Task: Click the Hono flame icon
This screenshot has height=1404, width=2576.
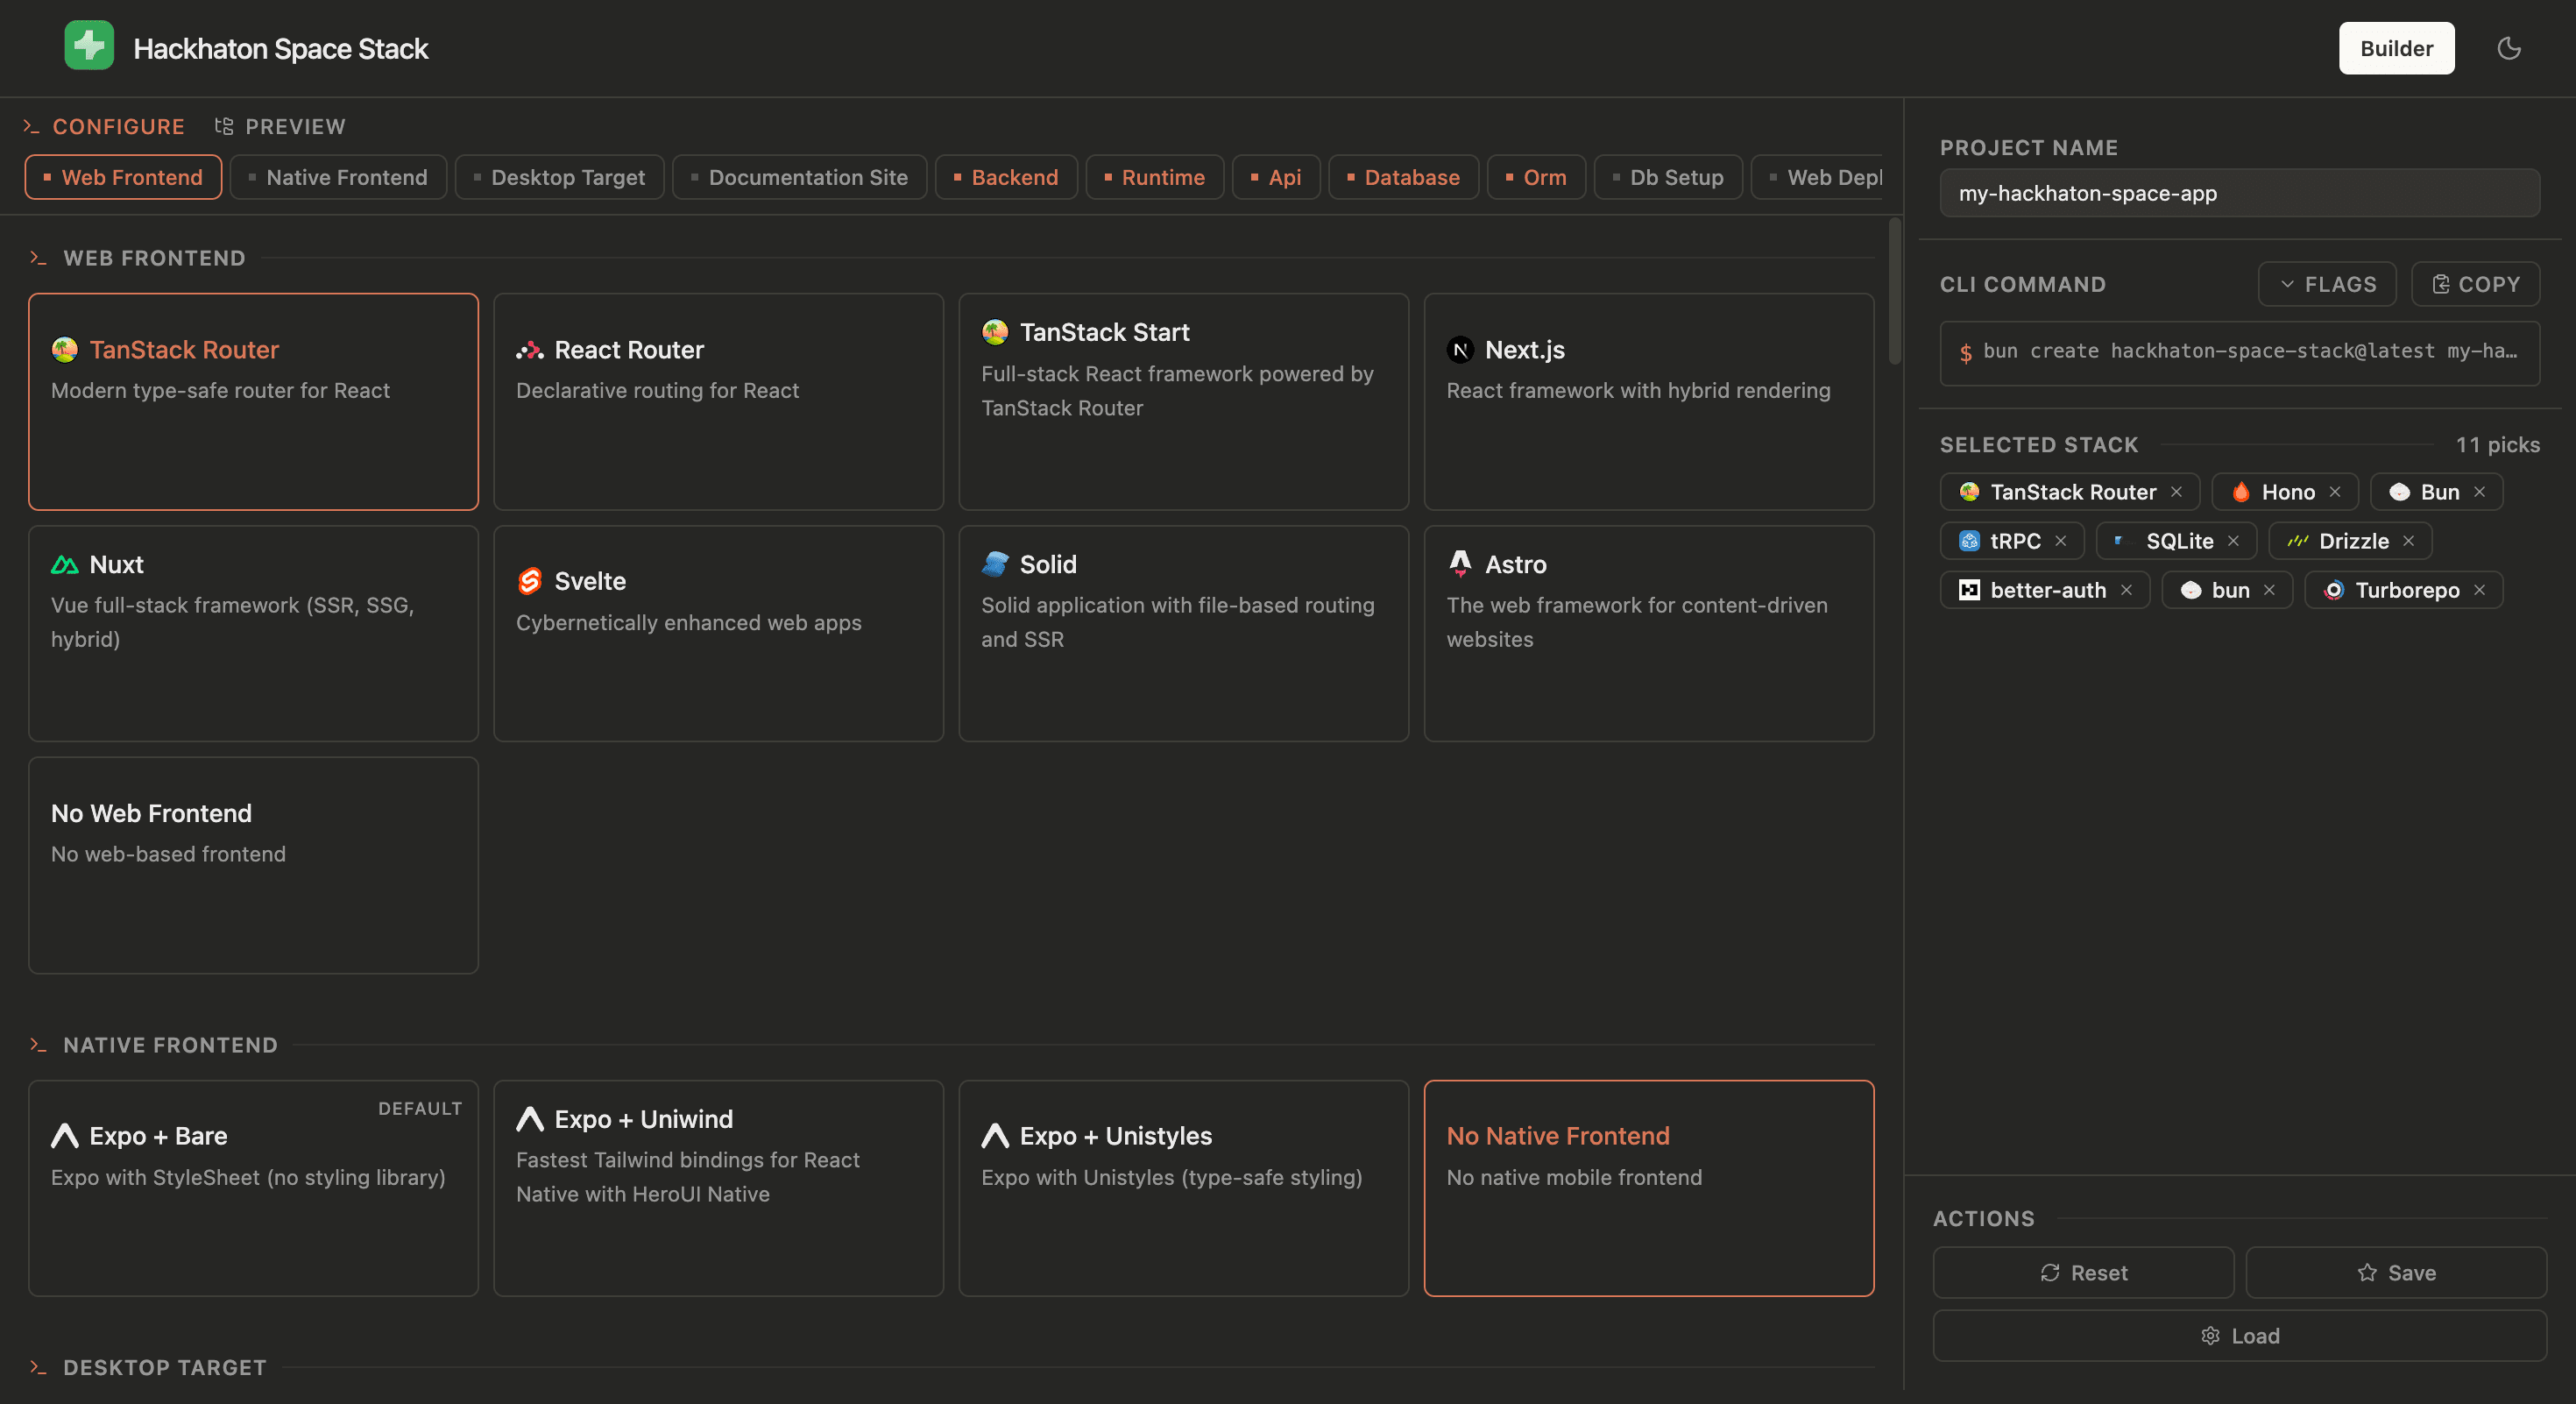Action: pos(2241,492)
